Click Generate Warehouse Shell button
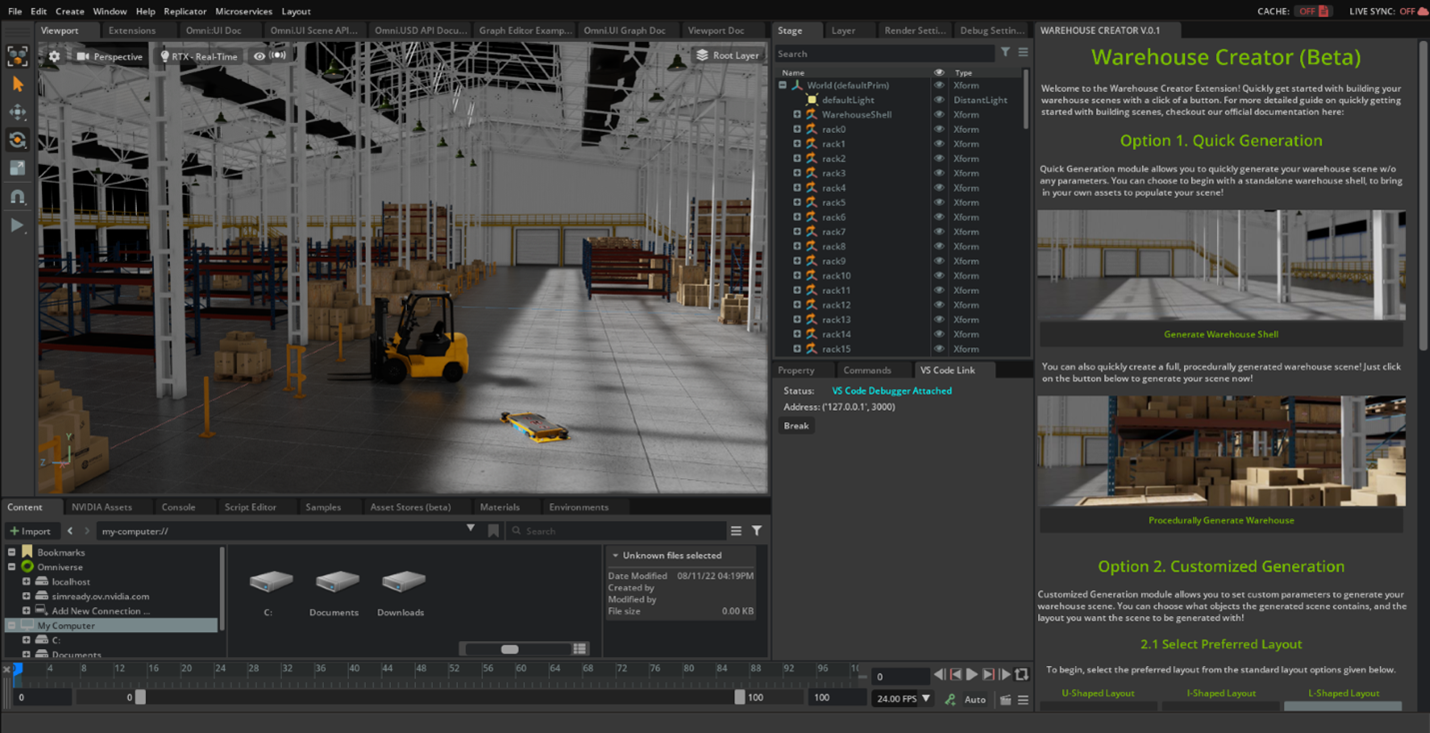 1221,334
